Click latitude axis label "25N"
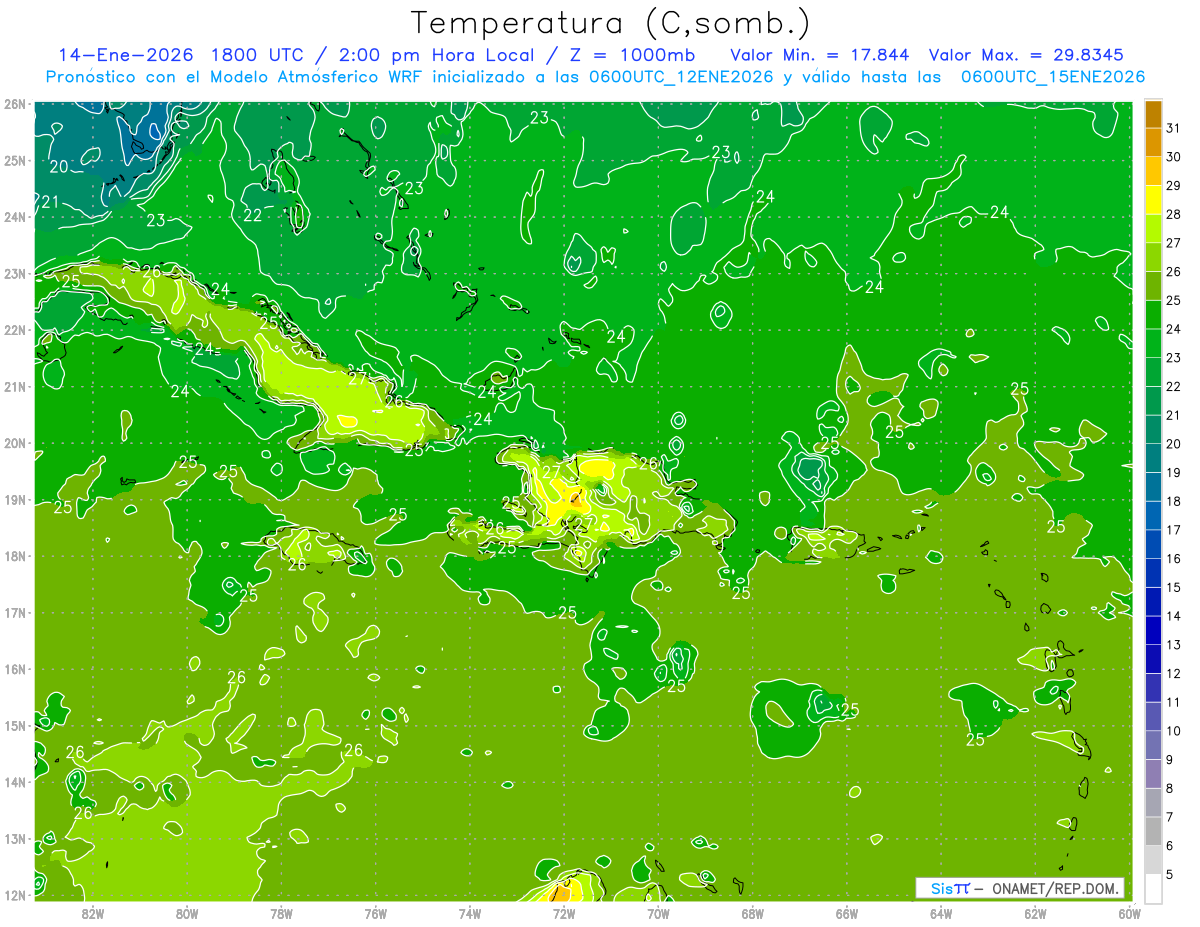Image resolution: width=1200 pixels, height=927 pixels. point(14,161)
